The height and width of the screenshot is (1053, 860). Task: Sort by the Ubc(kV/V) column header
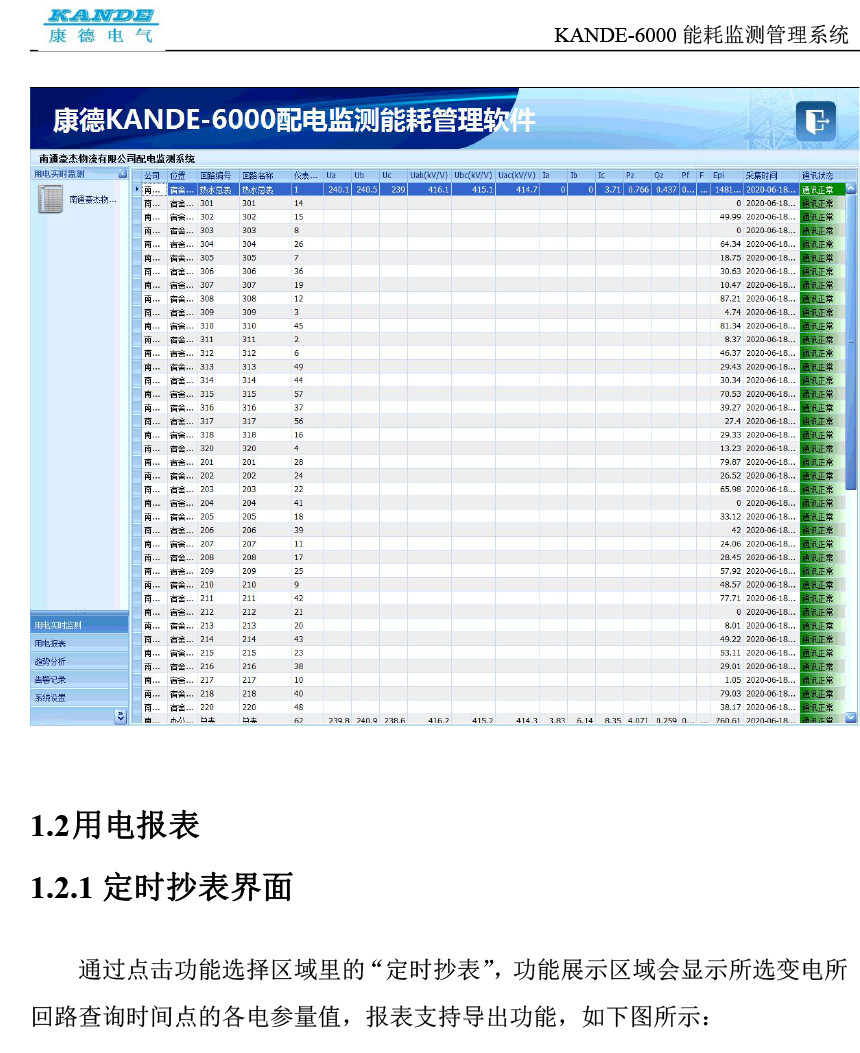point(473,175)
